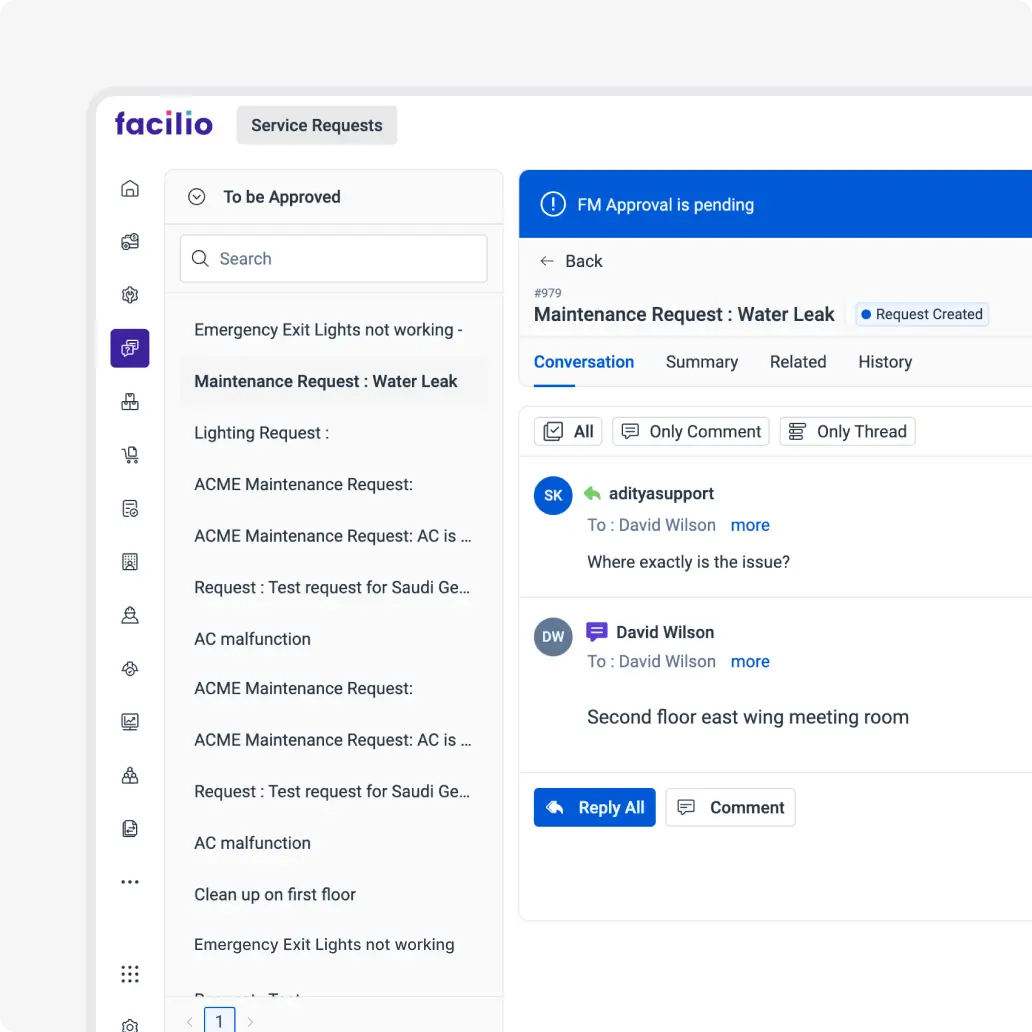Select the analytics dashboard chart icon
Screen dimensions: 1032x1032
130,722
